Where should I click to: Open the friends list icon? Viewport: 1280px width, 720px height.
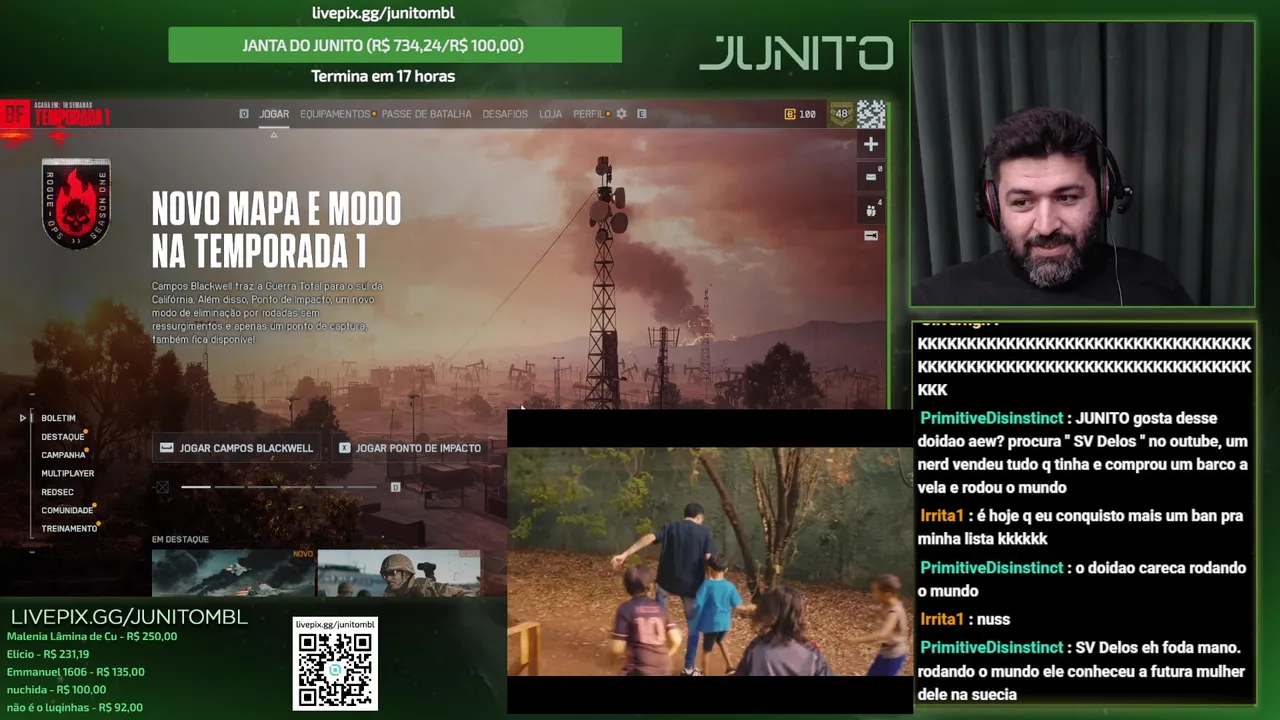coord(871,210)
